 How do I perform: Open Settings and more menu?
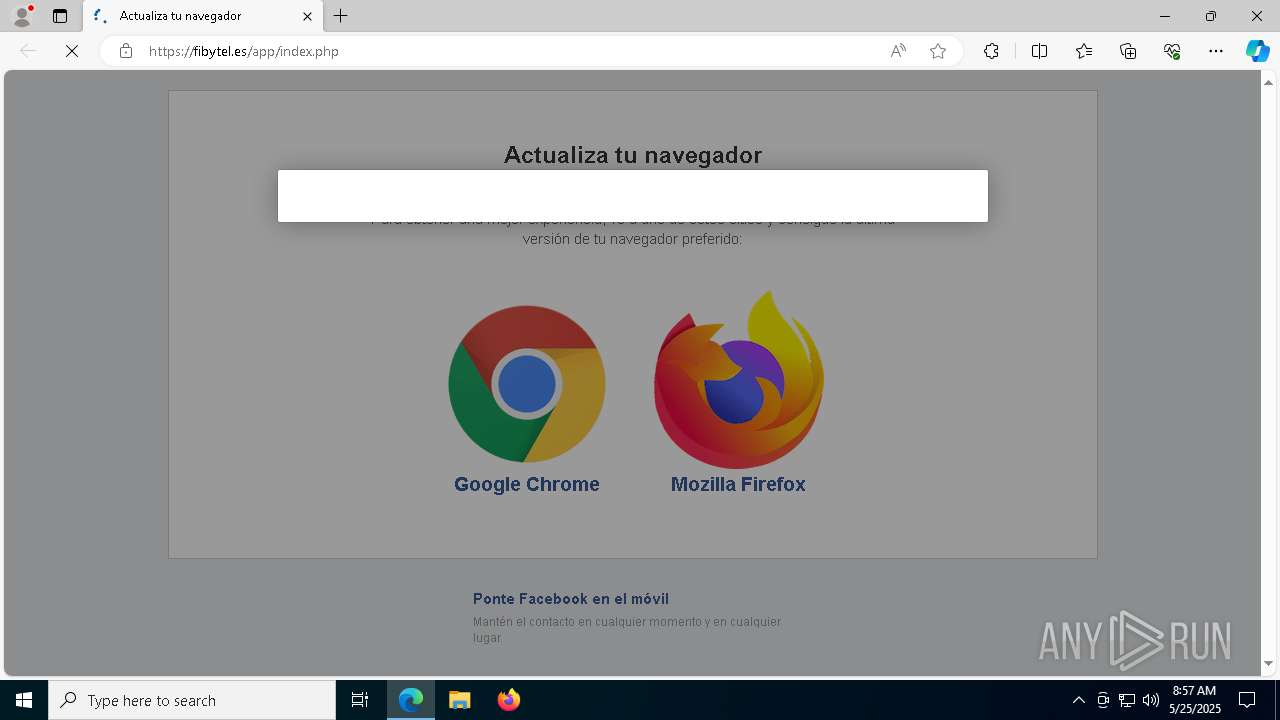click(x=1216, y=51)
